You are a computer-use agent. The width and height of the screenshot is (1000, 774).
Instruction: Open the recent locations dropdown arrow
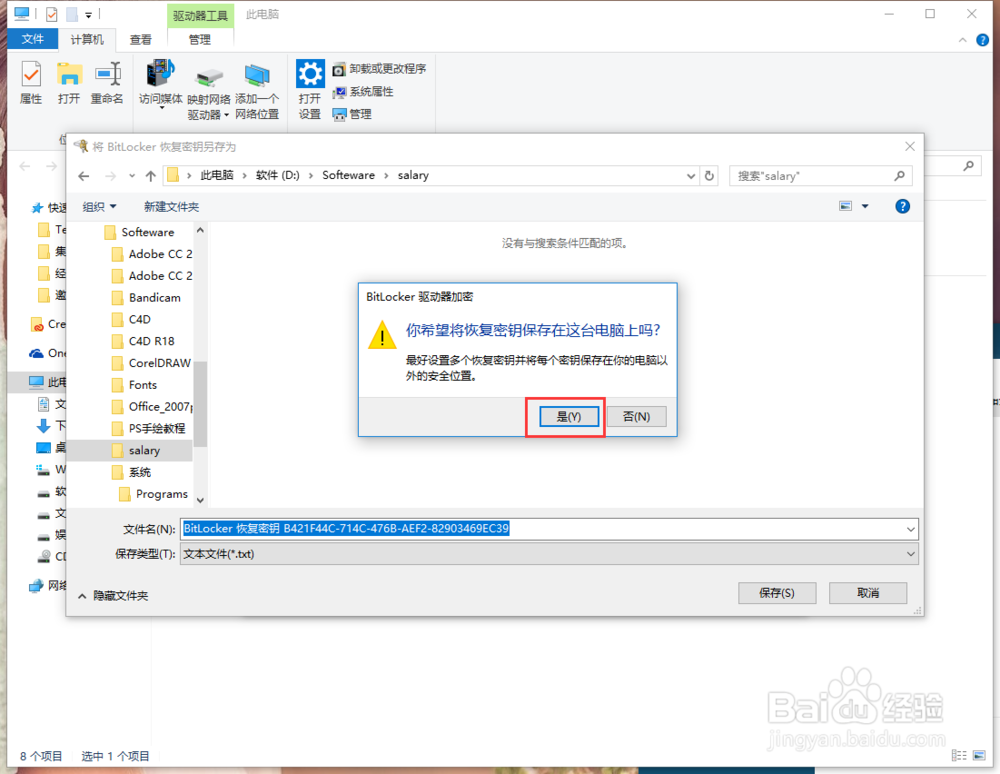click(131, 176)
